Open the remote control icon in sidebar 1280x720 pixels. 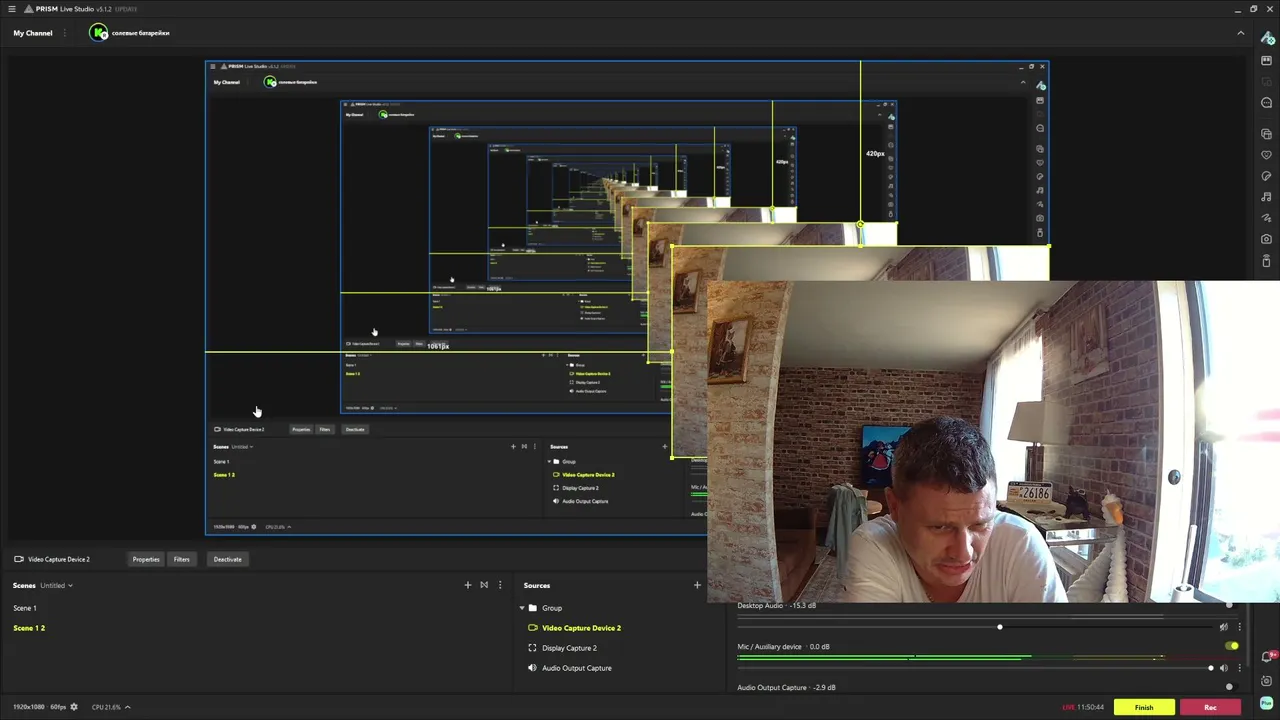pos(1266,260)
